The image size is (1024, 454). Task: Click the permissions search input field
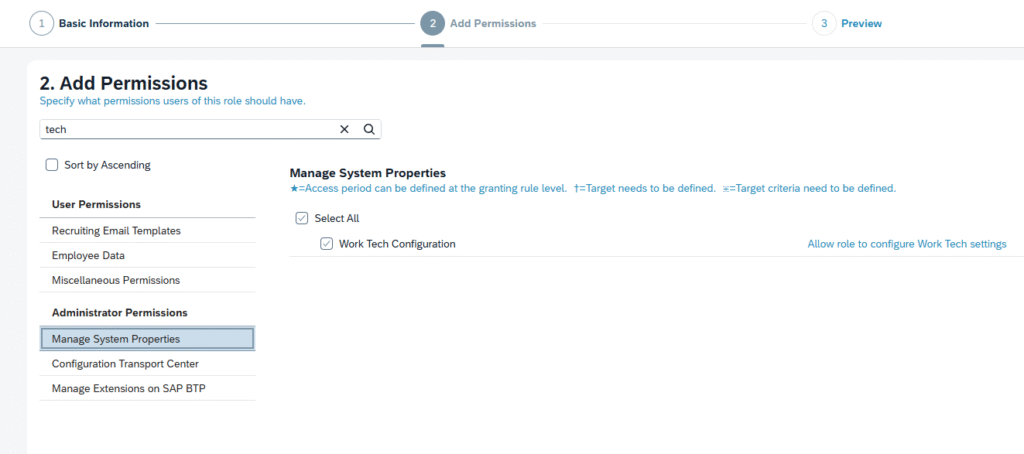point(190,129)
